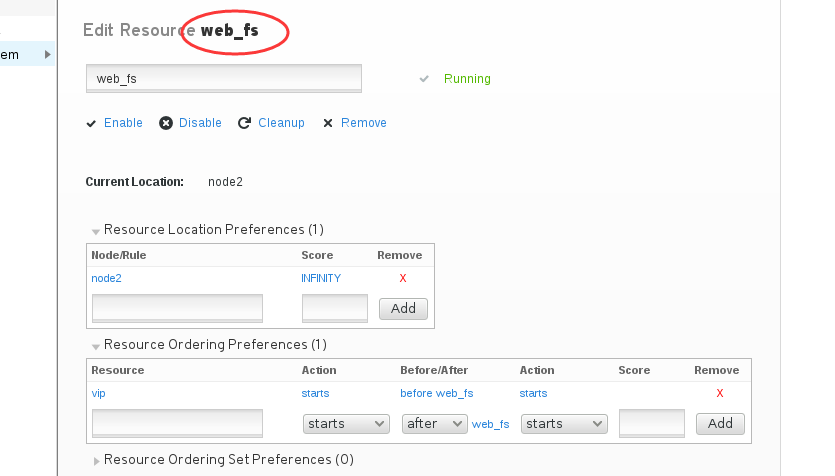
Task: Click the sidebar arrow next to 'em'
Action: [x=47, y=54]
